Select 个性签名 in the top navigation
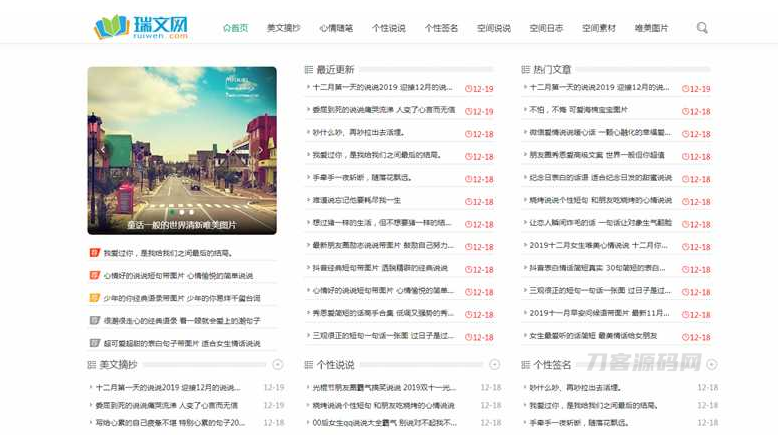This screenshot has height=435, width=778. 441,28
